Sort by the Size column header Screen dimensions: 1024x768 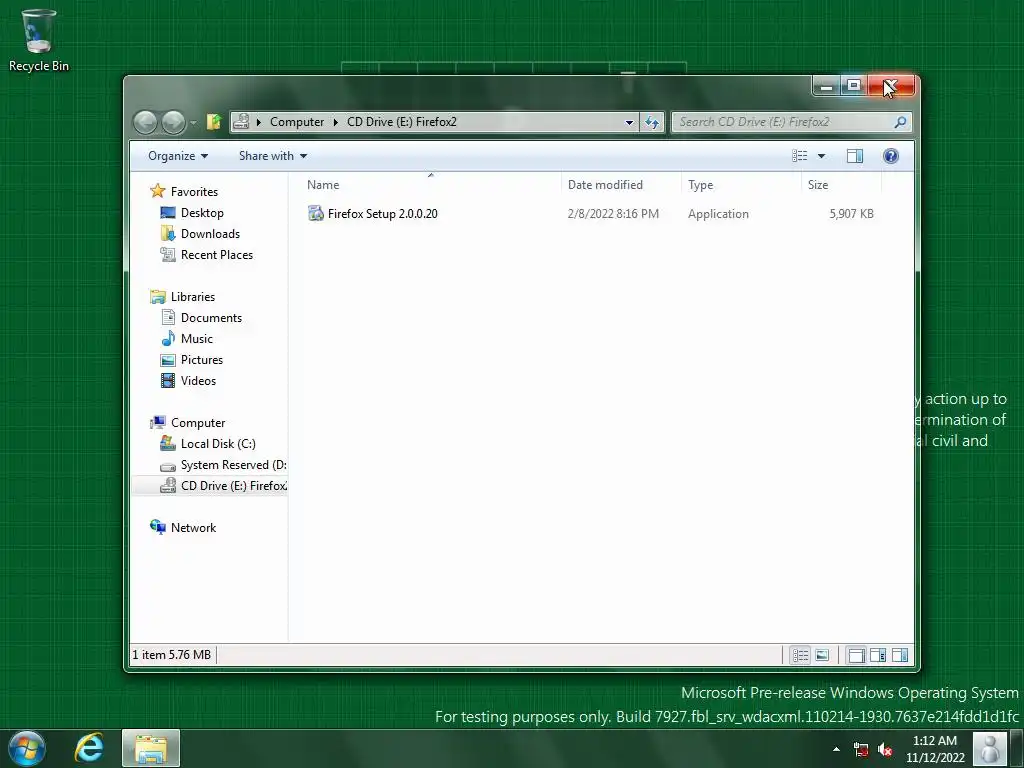(841, 185)
